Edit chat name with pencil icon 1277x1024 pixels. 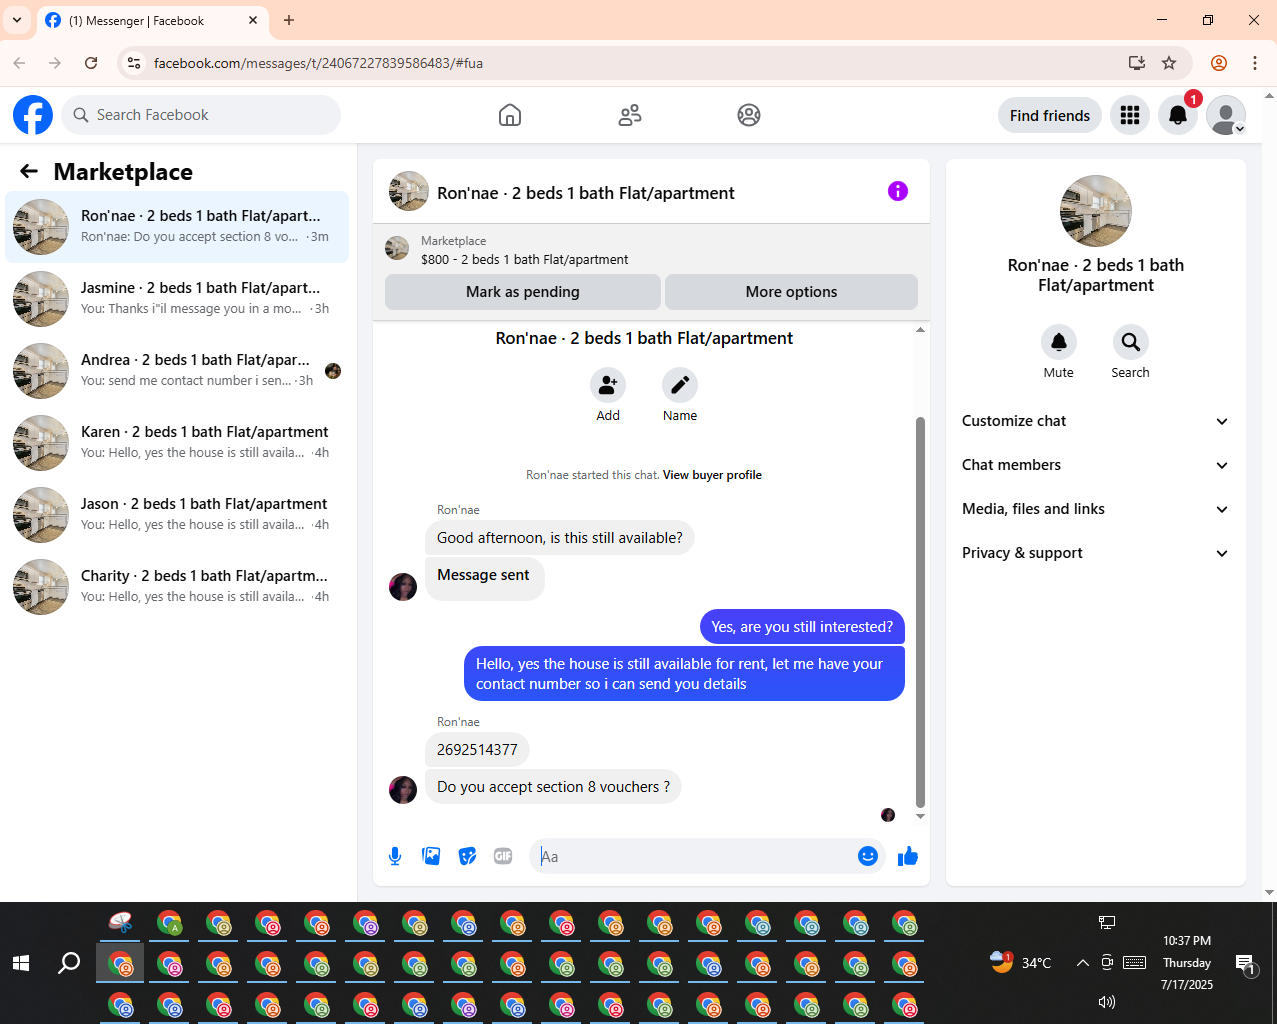tap(680, 385)
